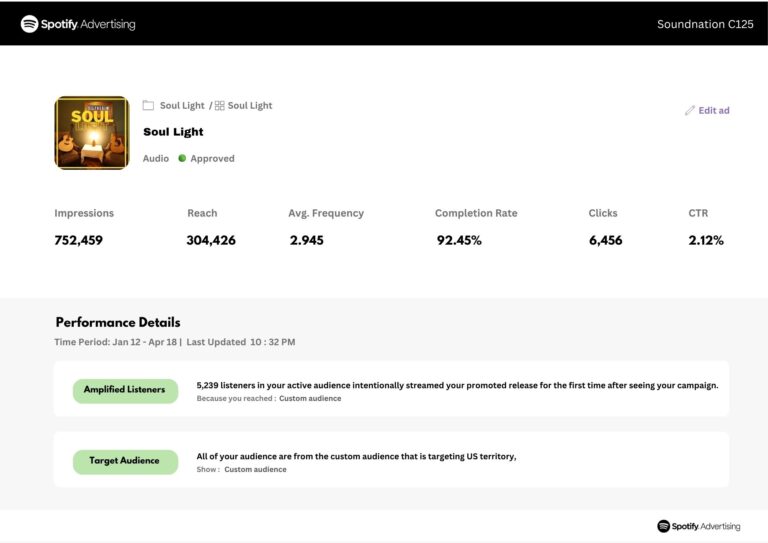
Task: Click the pencil edit icon
Action: (x=690, y=111)
